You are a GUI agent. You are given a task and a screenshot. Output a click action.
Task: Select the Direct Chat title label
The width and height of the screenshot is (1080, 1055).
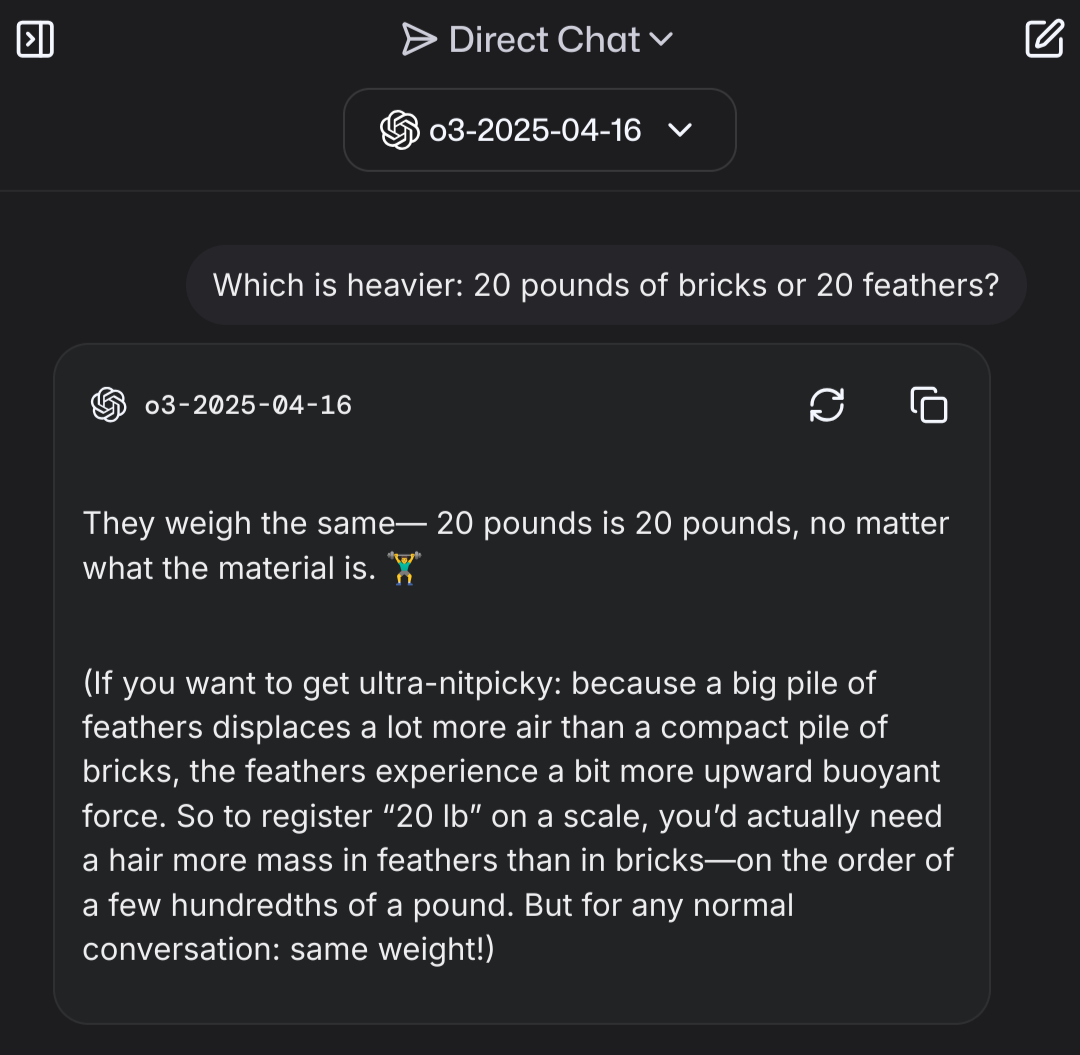coord(545,39)
